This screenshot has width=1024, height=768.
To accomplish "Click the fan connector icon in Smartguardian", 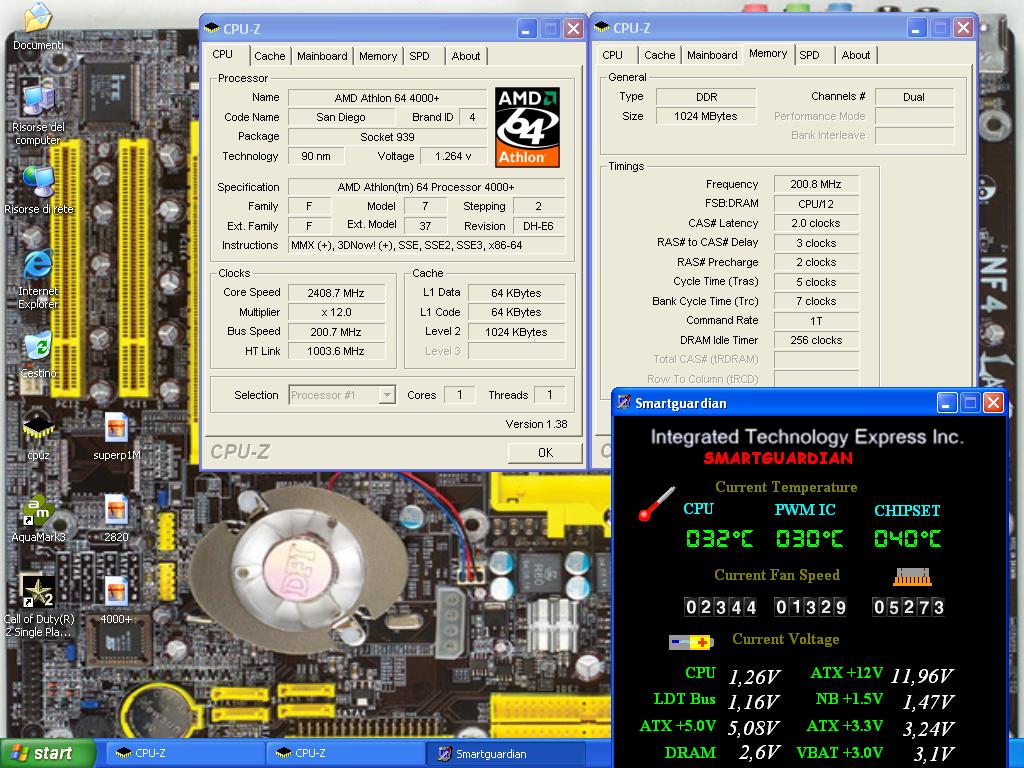I will [912, 577].
